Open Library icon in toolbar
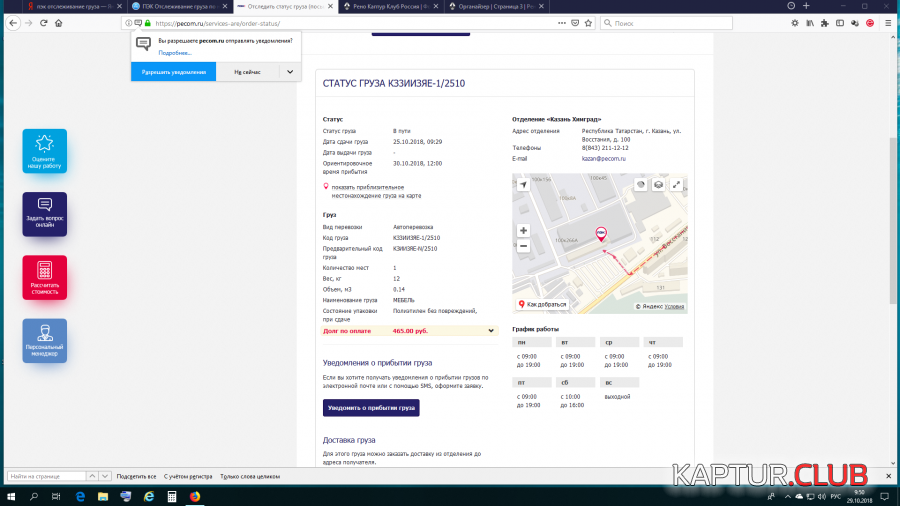The width and height of the screenshot is (900, 506). coord(810,23)
